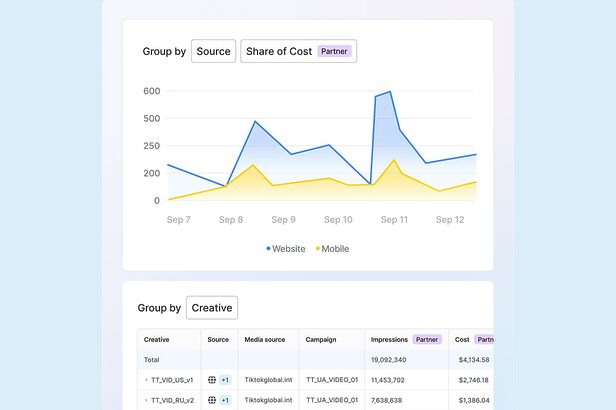Sort by the Source column header
The height and width of the screenshot is (410, 616).
click(218, 340)
